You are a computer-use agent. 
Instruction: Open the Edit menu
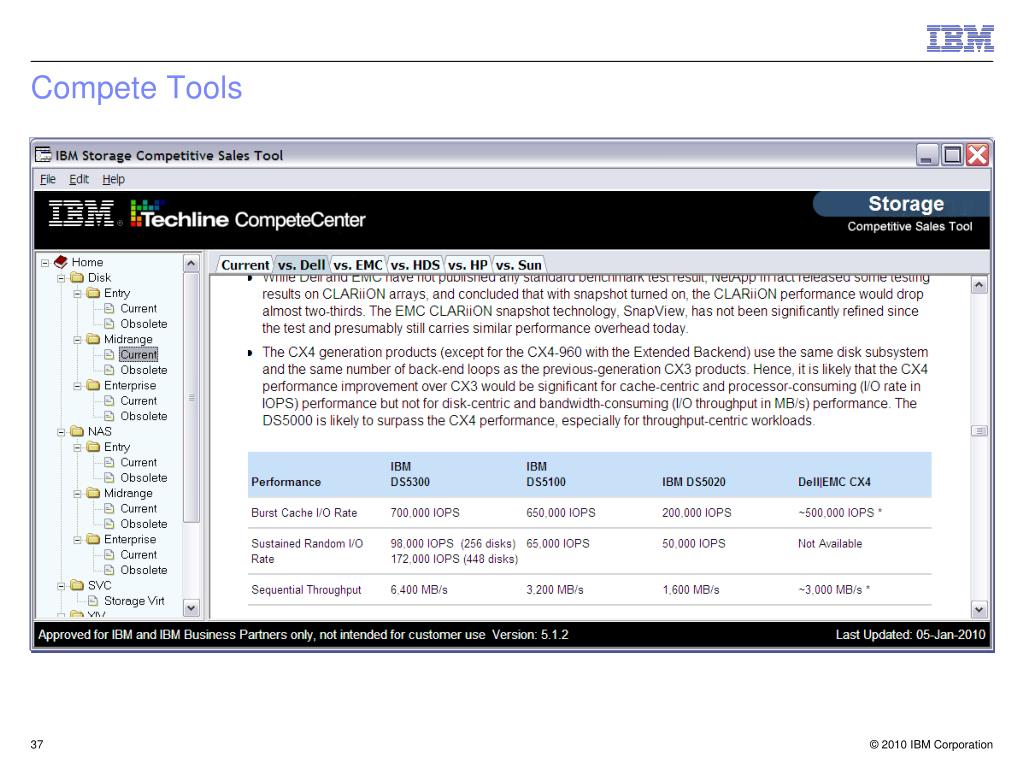click(x=79, y=179)
